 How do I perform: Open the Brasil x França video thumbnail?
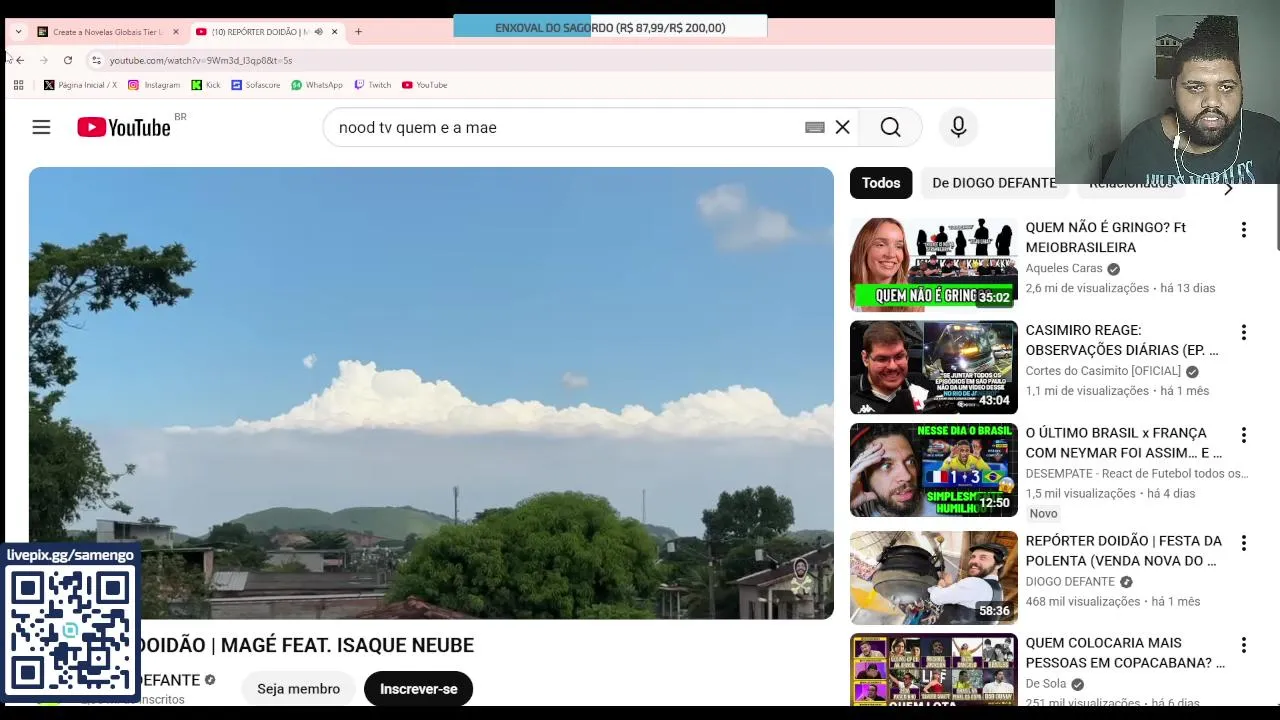pos(934,470)
